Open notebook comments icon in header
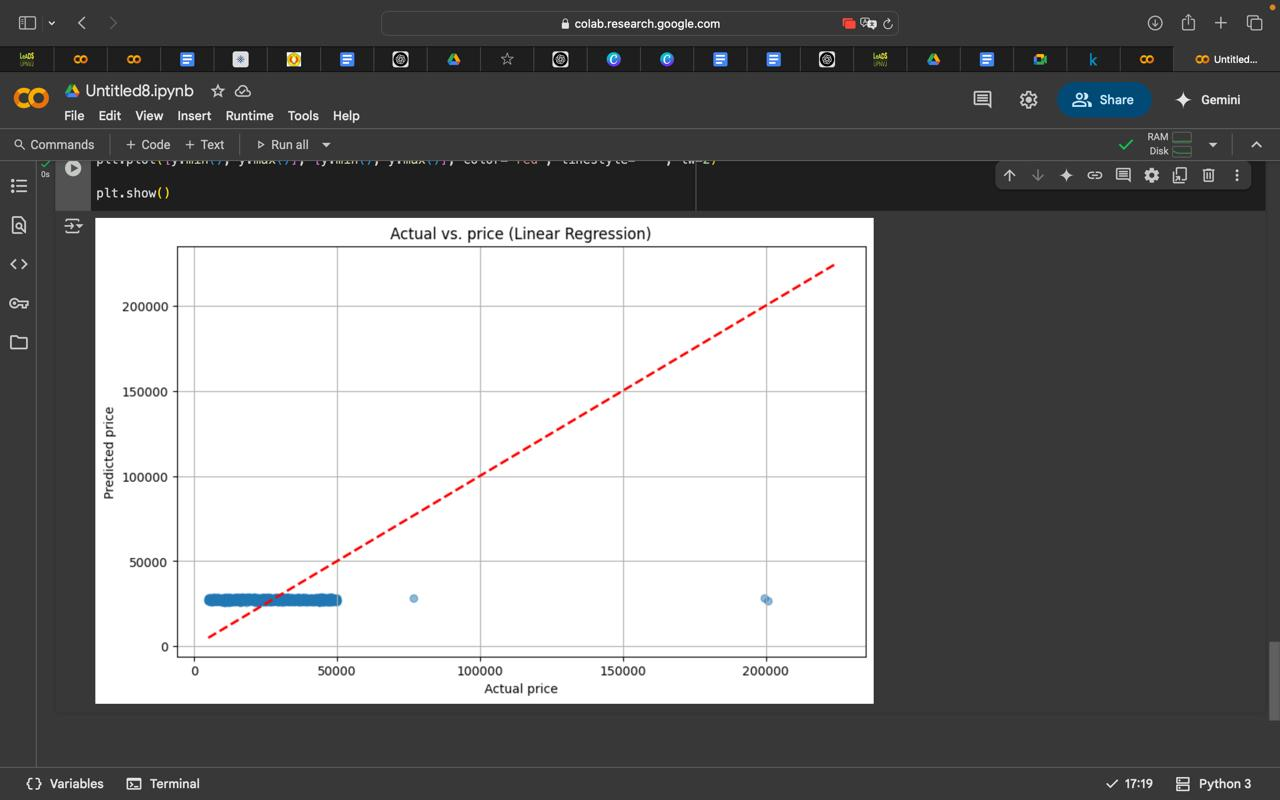 982,99
